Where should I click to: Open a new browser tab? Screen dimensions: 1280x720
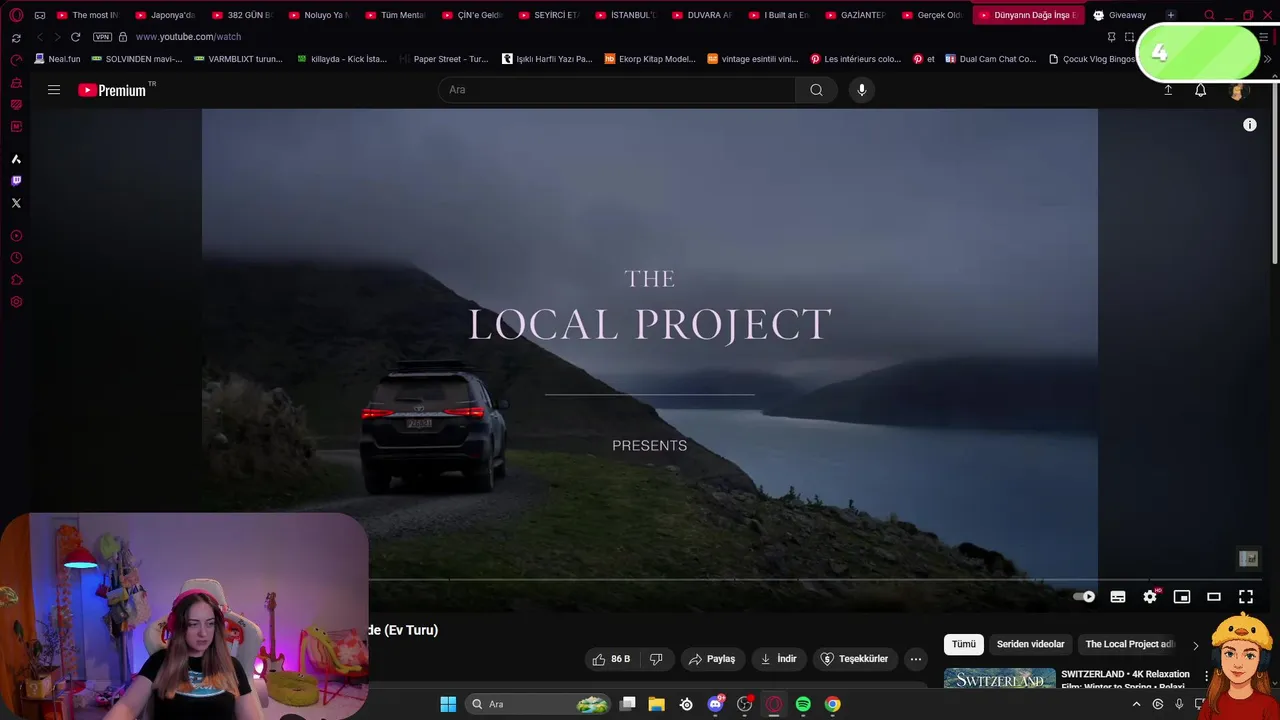[1171, 15]
